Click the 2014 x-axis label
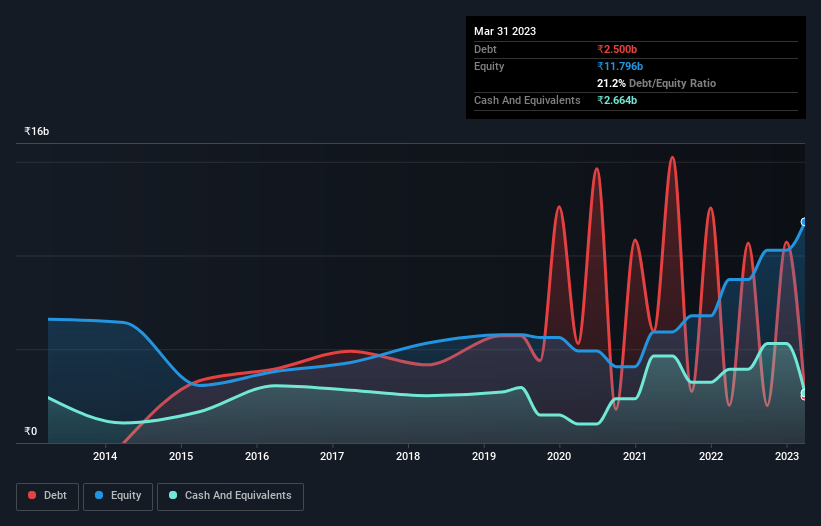The height and width of the screenshot is (526, 821). pos(105,456)
